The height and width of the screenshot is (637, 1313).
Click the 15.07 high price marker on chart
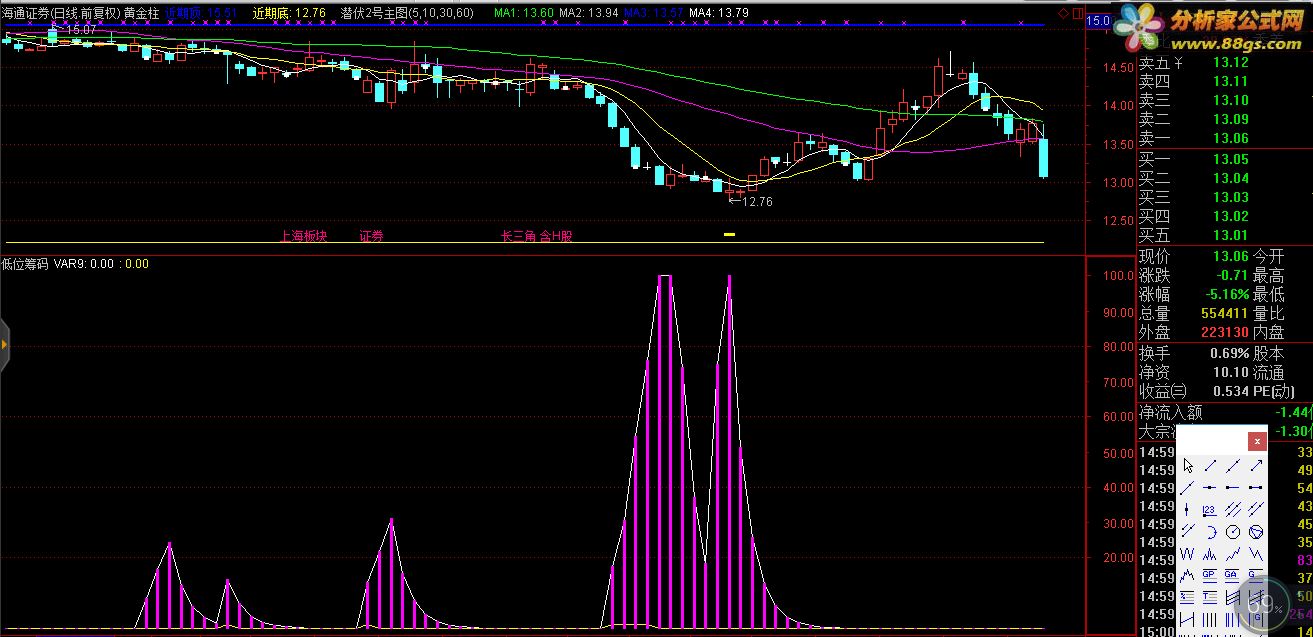coord(80,30)
